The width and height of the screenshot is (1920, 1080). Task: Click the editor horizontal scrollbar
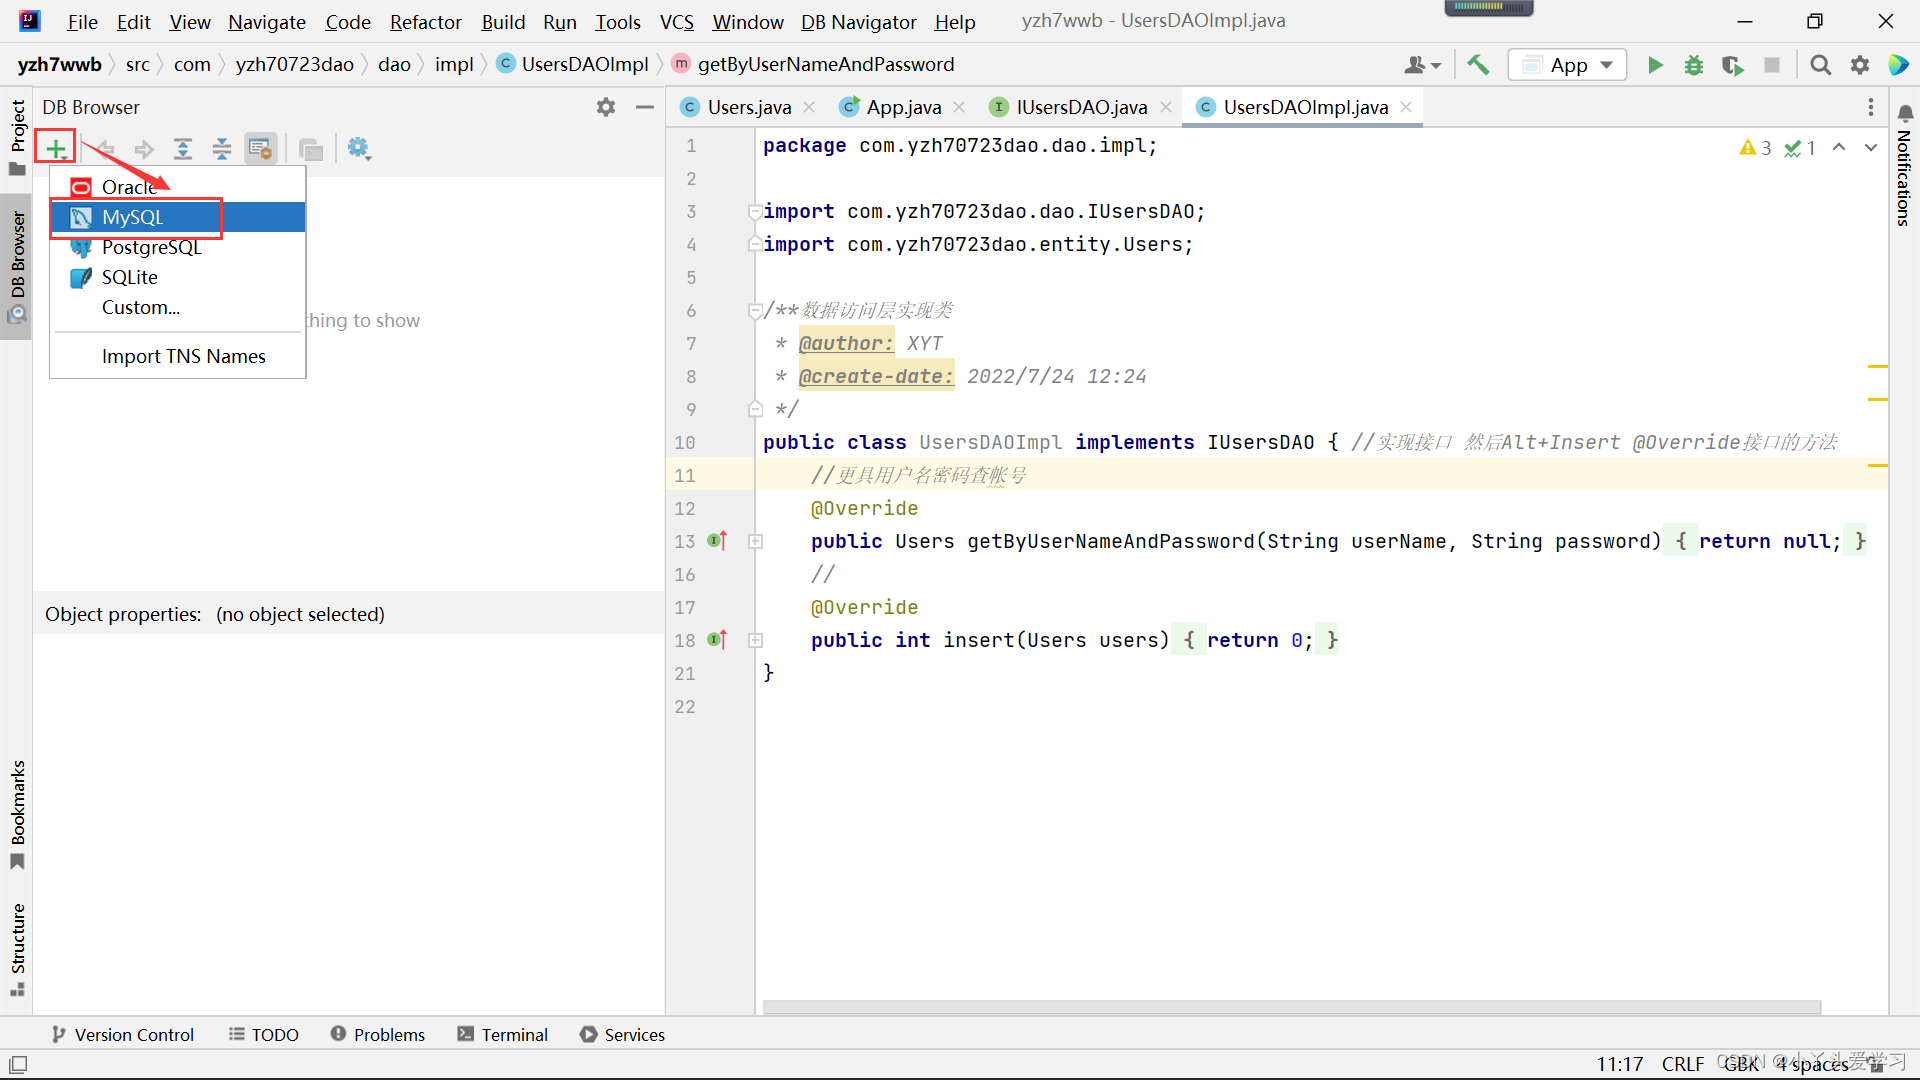[x=1291, y=1007]
